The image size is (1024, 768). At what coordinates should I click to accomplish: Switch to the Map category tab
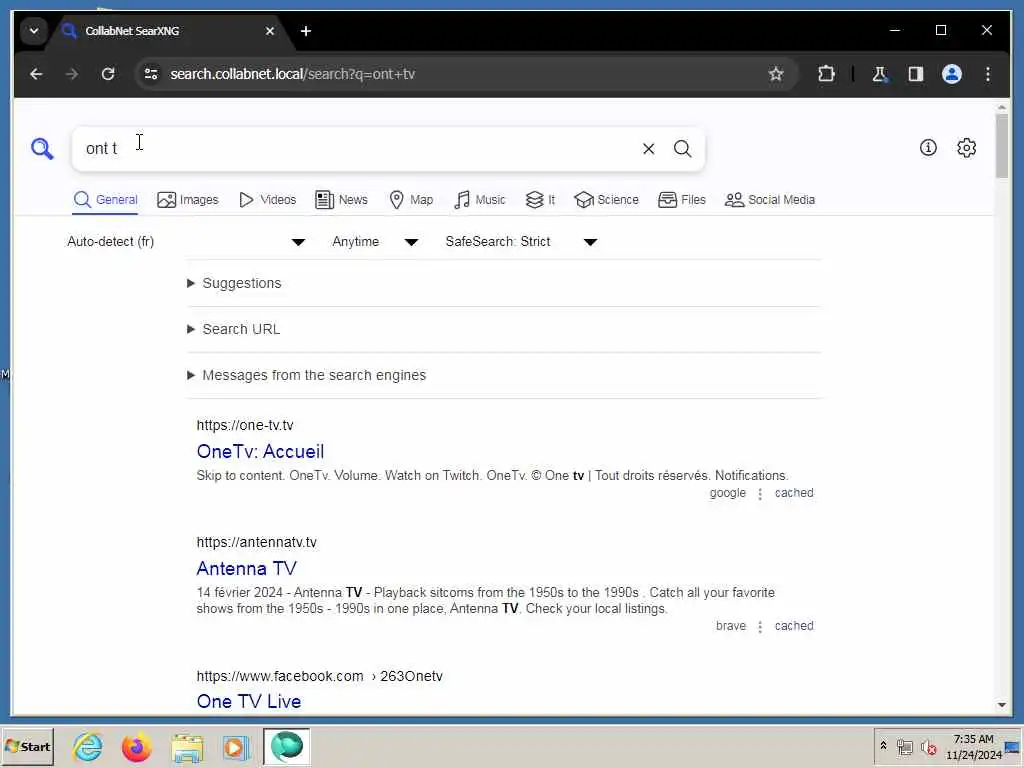(411, 200)
